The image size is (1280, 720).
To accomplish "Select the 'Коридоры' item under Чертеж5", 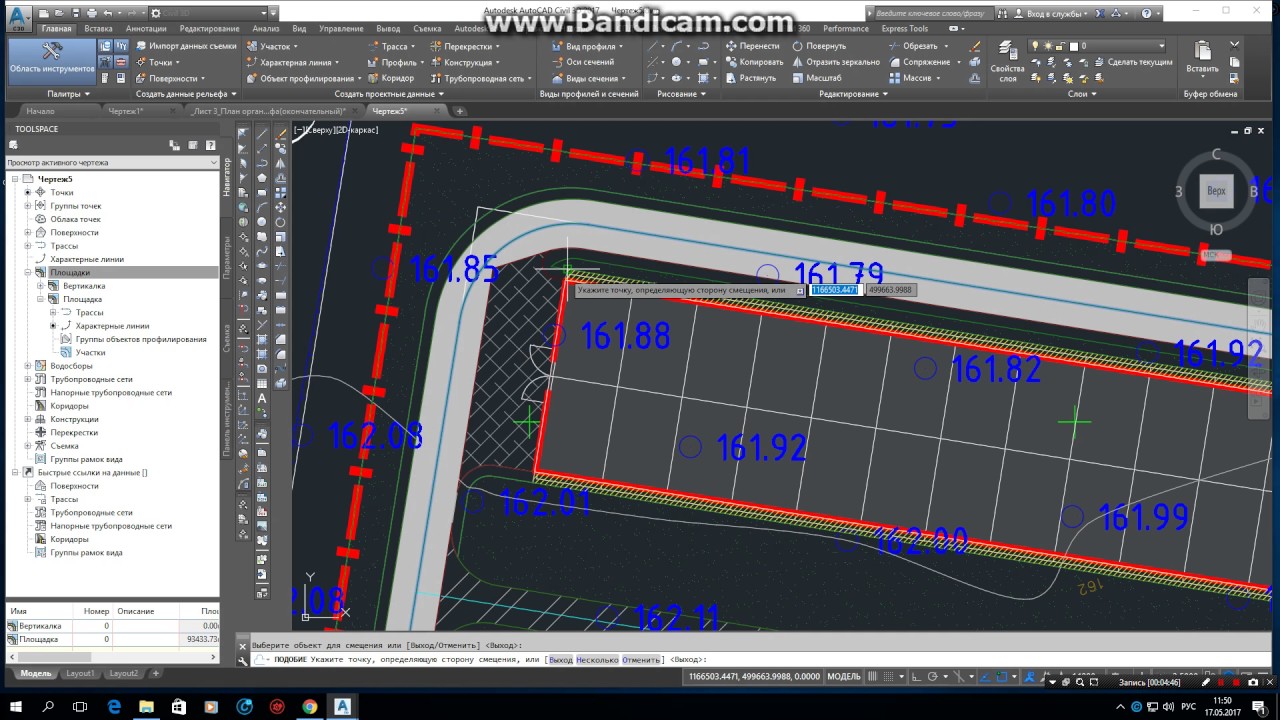I will pyautogui.click(x=69, y=406).
